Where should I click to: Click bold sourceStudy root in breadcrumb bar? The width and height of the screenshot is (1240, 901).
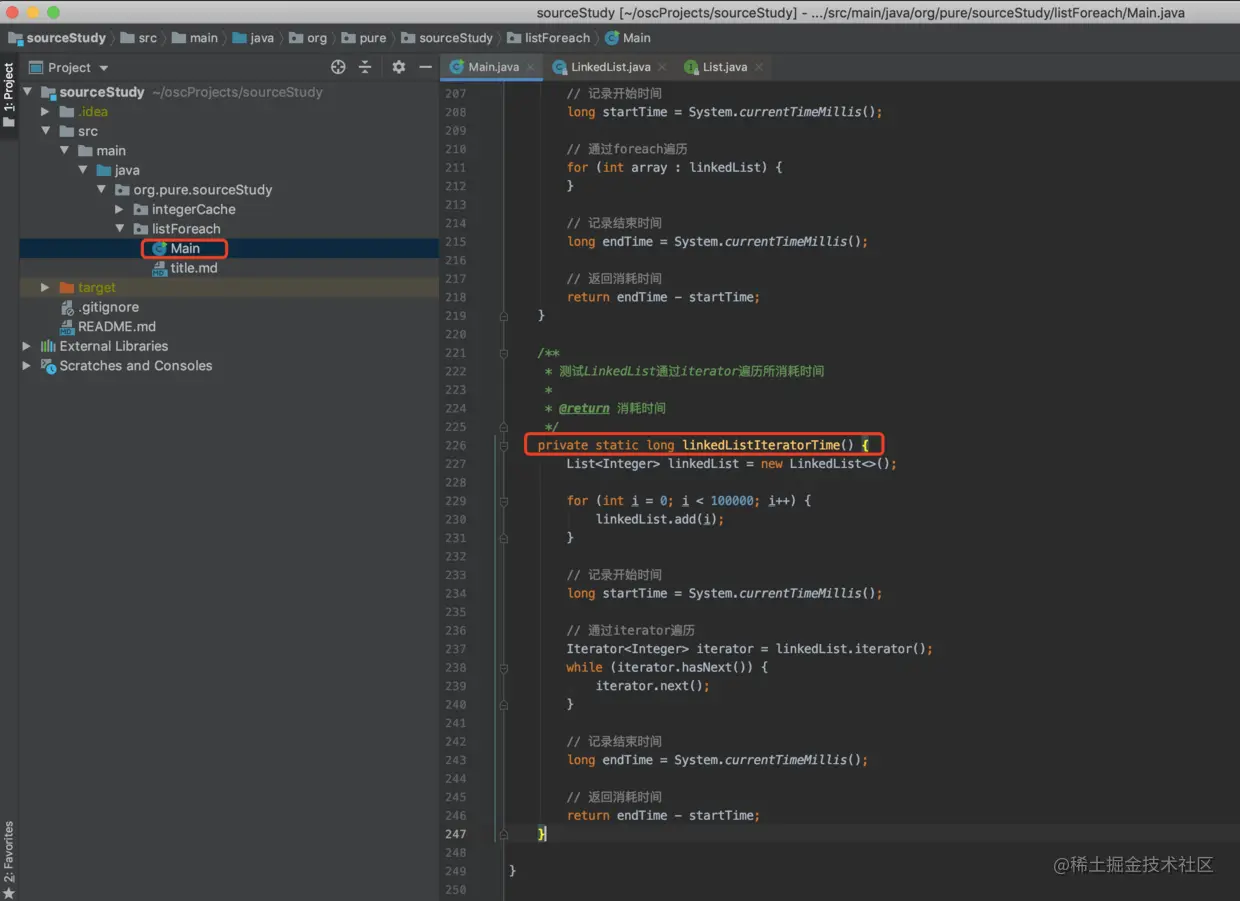coord(58,38)
